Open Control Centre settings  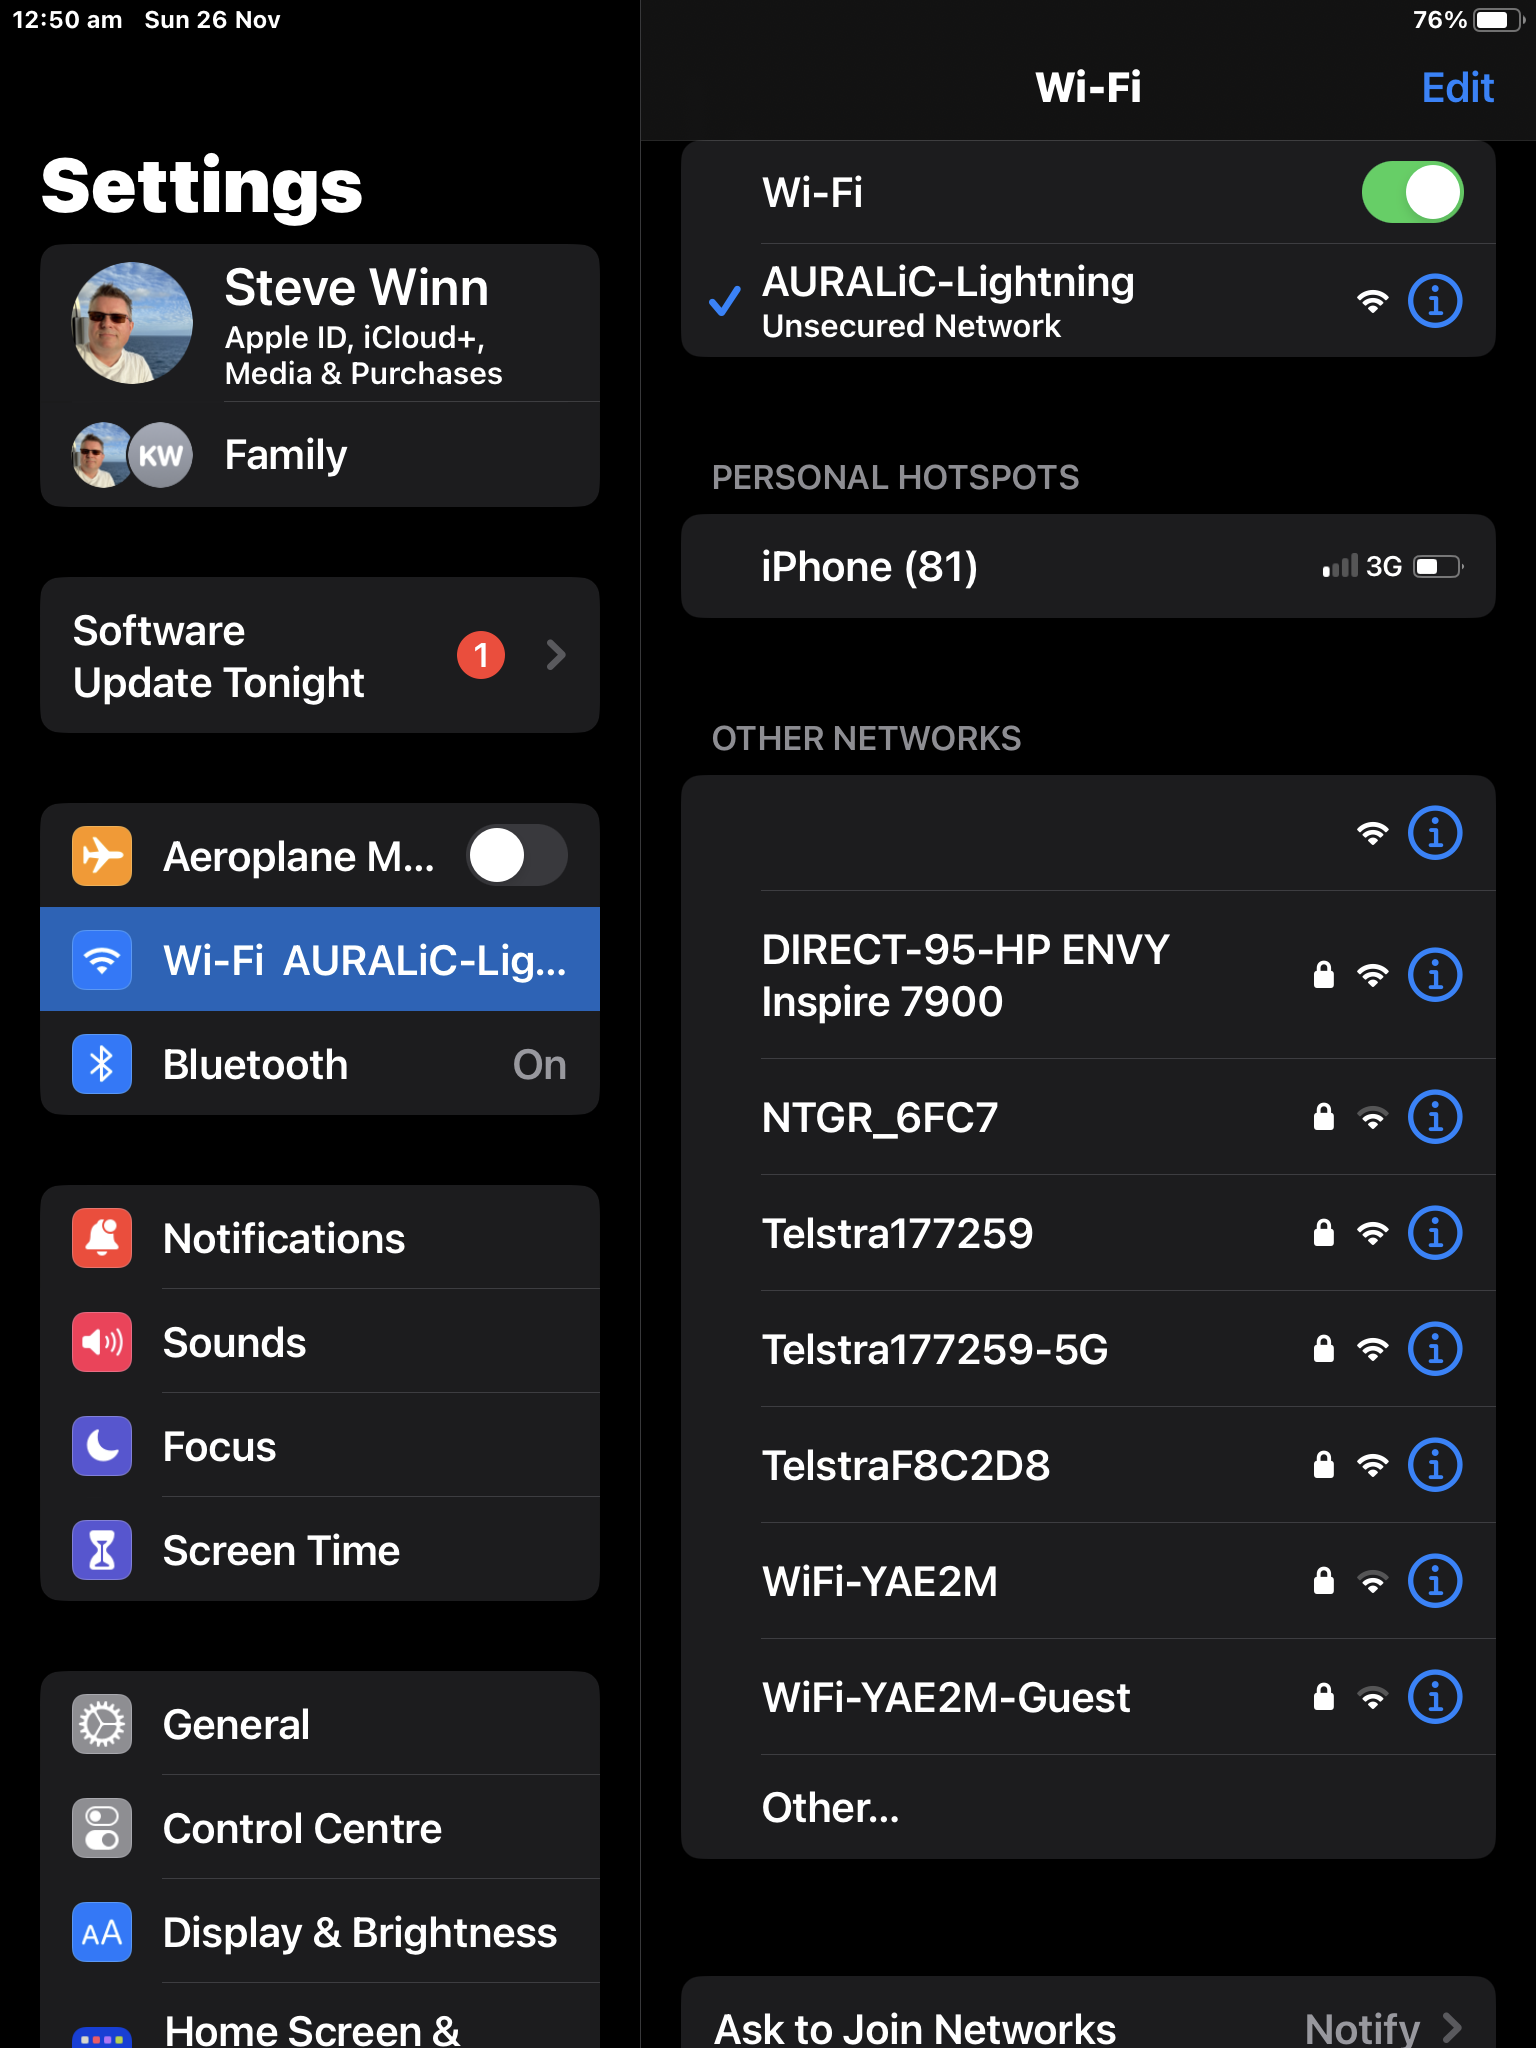[x=320, y=1827]
